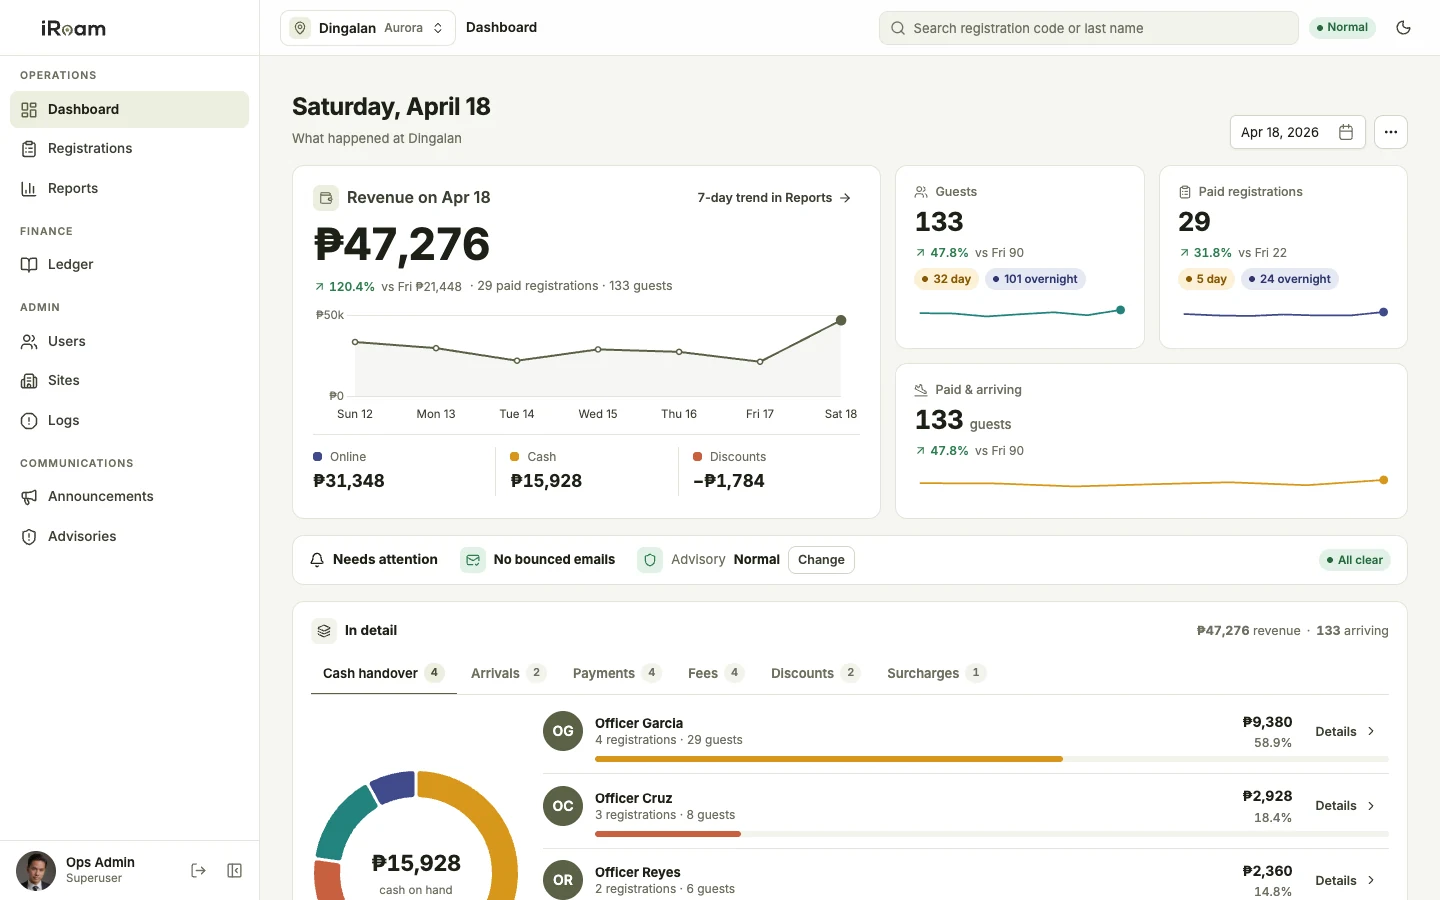Click the Advisory shield icon
This screenshot has width=1440, height=900.
tap(650, 560)
